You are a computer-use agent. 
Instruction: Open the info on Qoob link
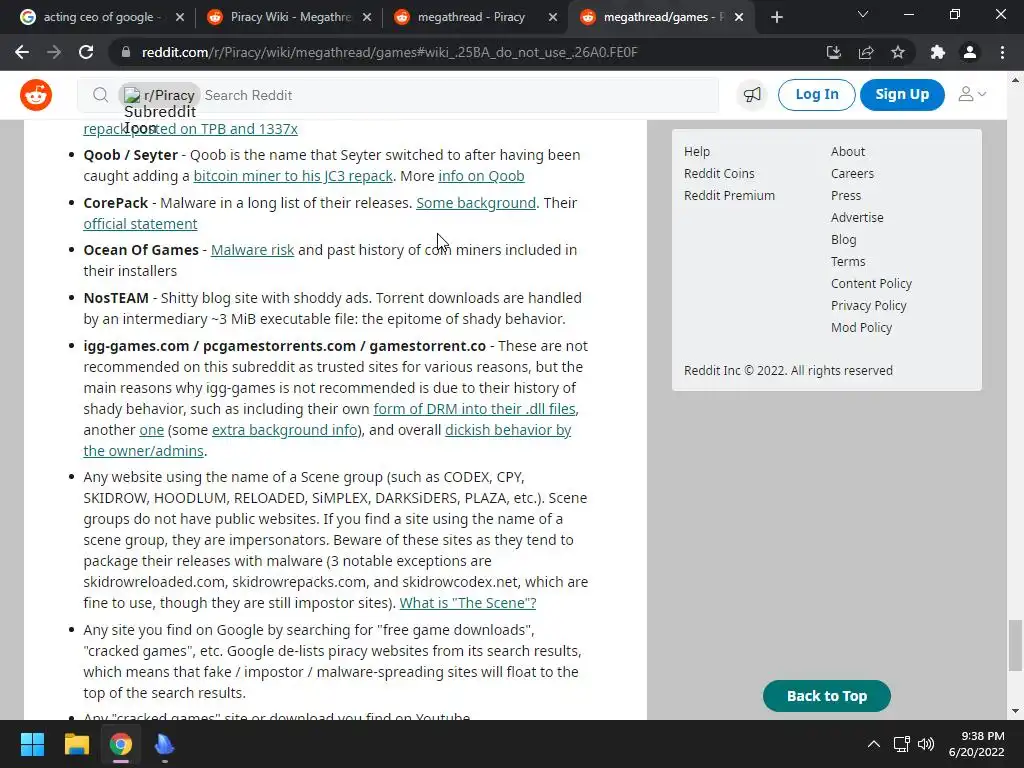point(481,176)
